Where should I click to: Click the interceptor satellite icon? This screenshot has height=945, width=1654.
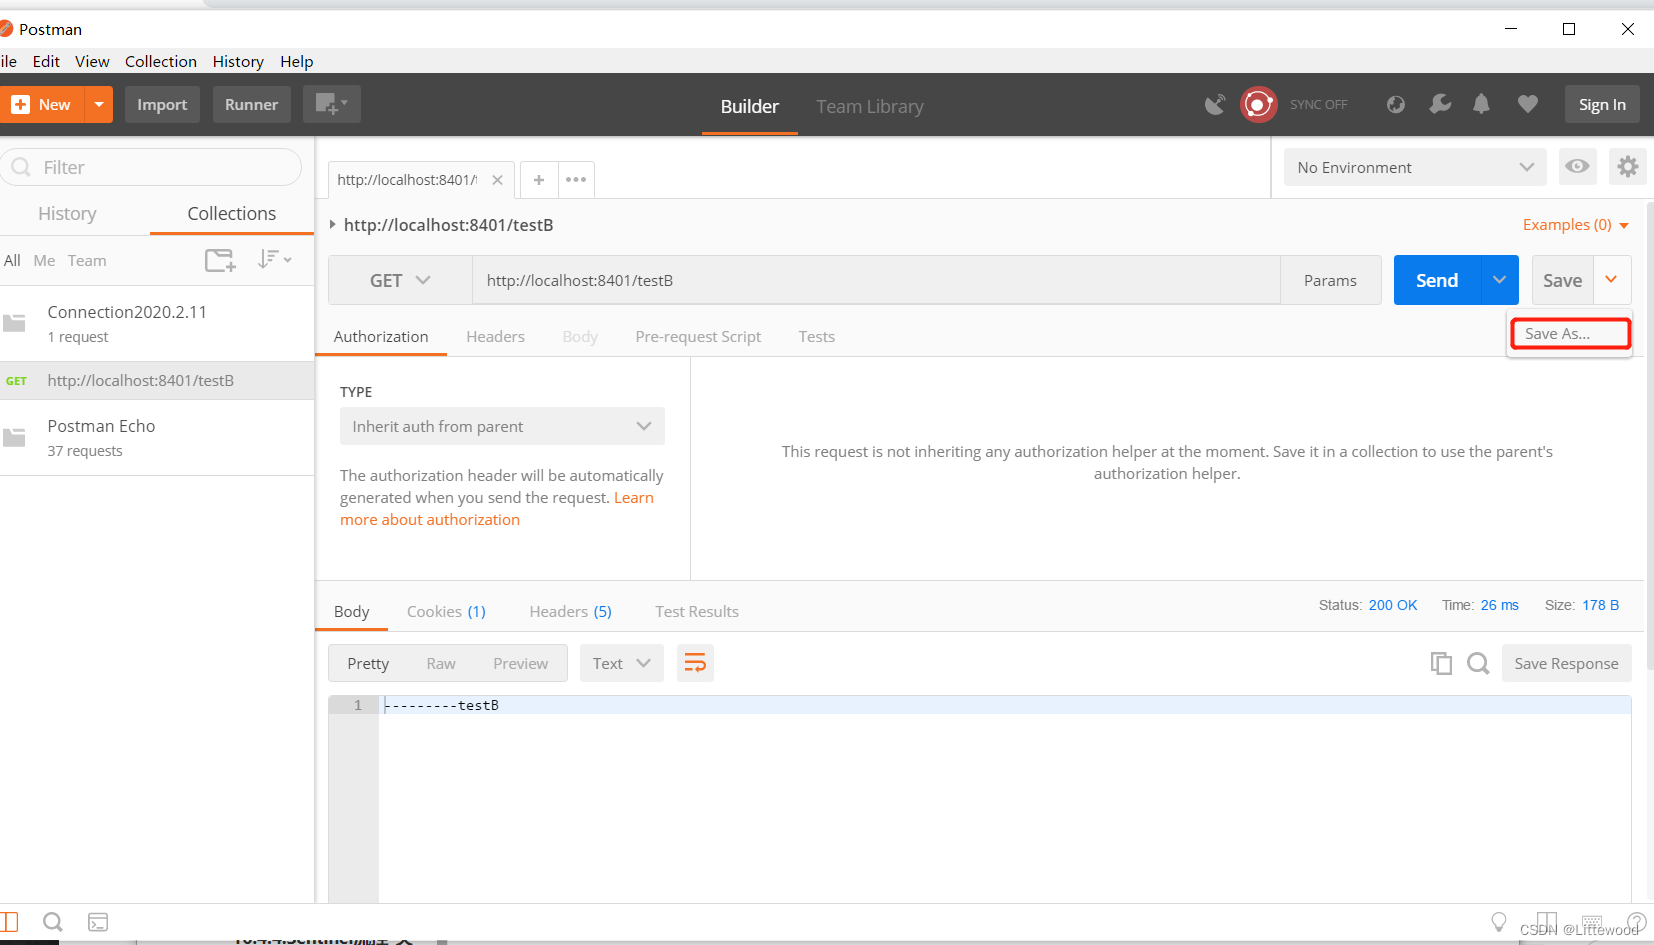click(1215, 104)
